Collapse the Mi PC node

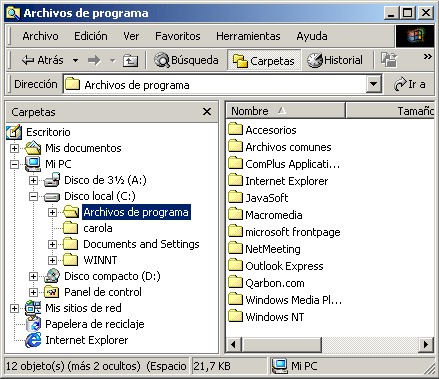(14, 164)
